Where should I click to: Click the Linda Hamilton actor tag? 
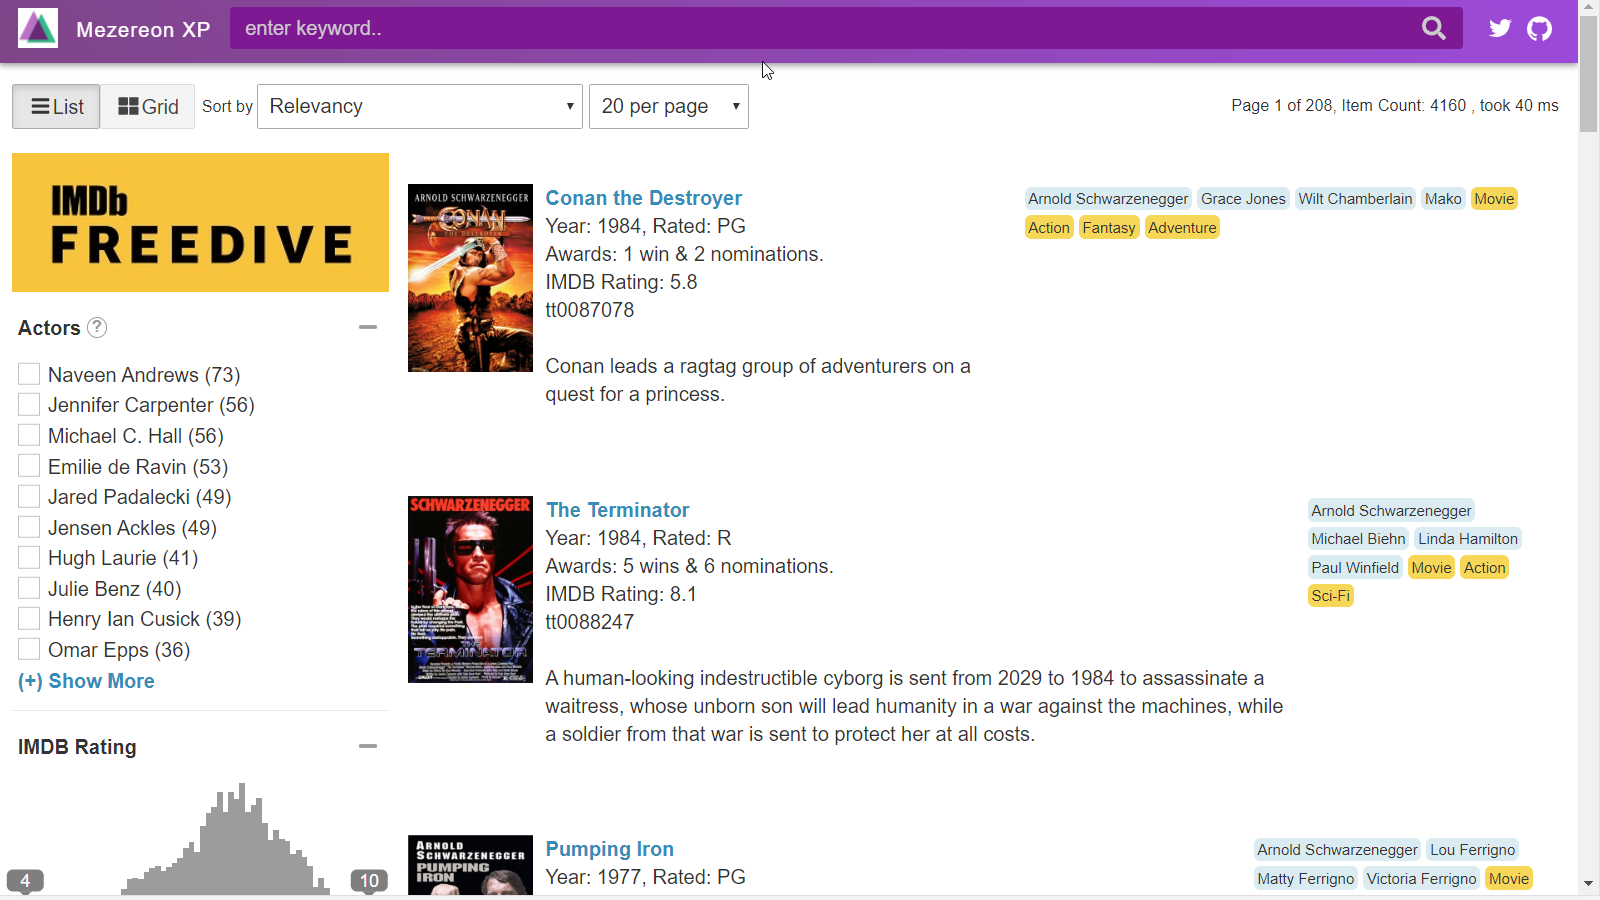click(1467, 539)
